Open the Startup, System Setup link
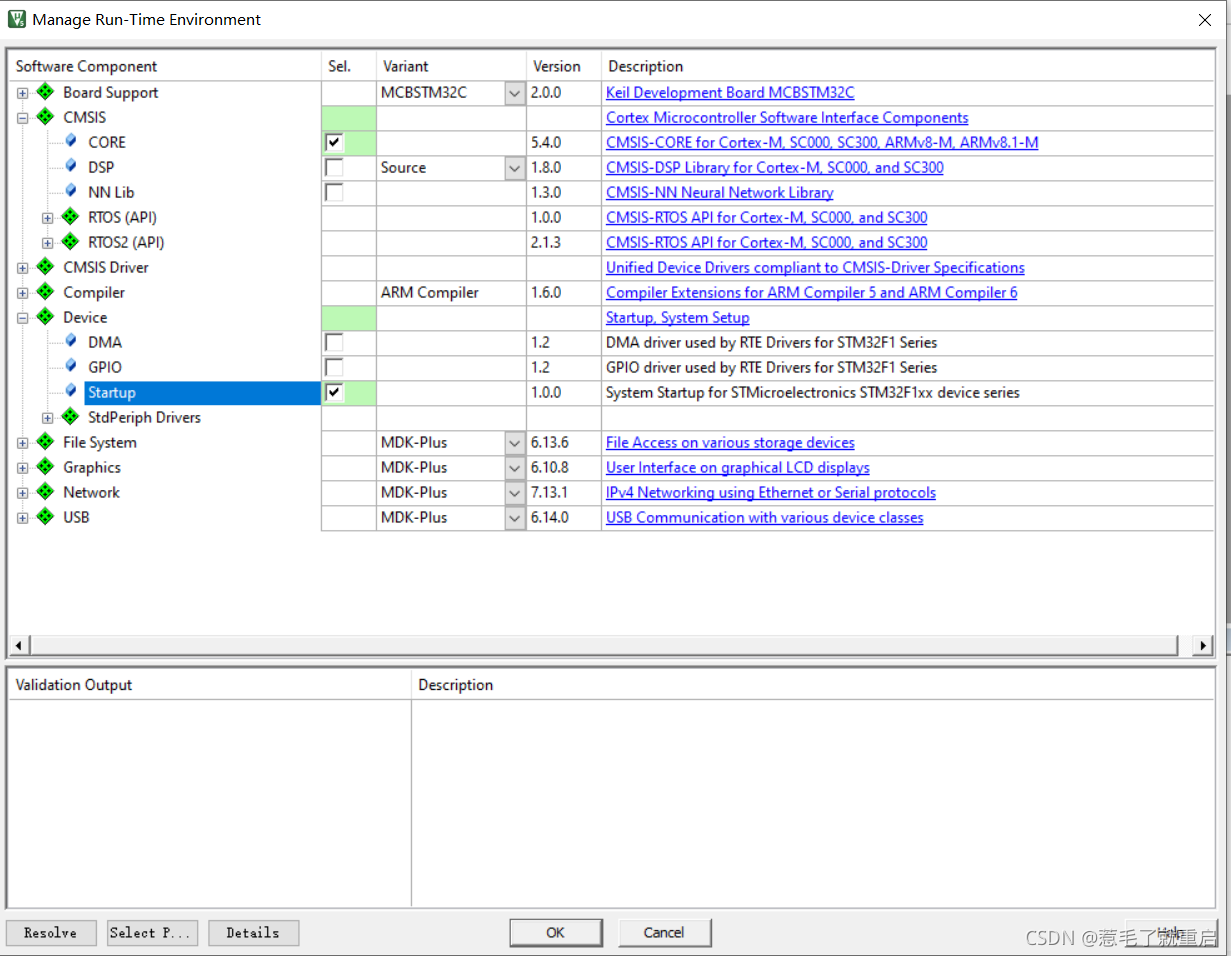The width and height of the screenshot is (1231, 956). 677,317
